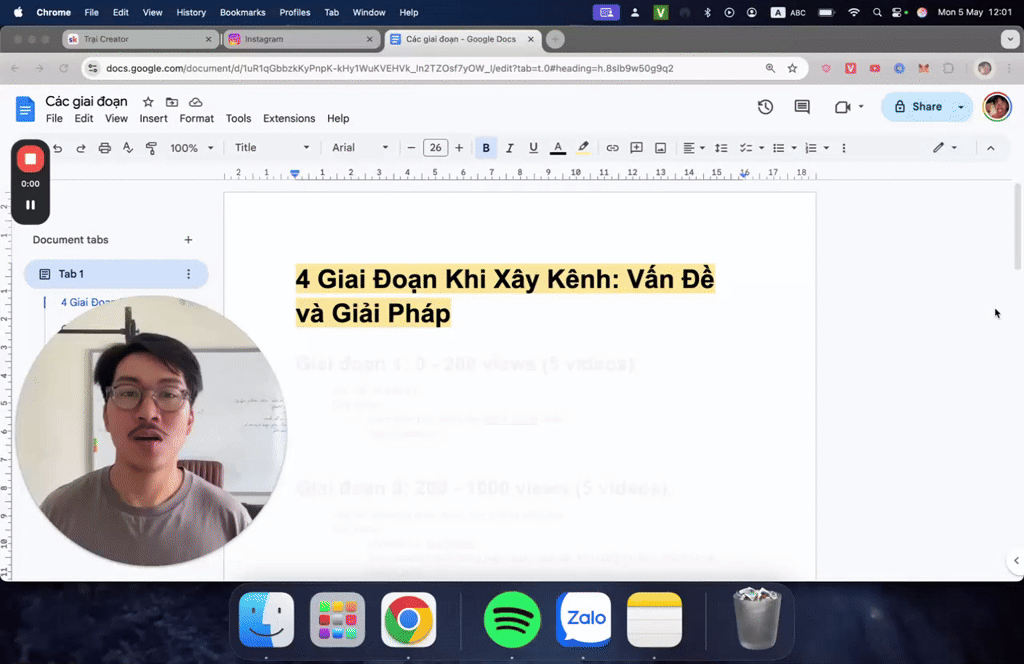
Task: Open the checklist dropdown
Action: pos(751,148)
